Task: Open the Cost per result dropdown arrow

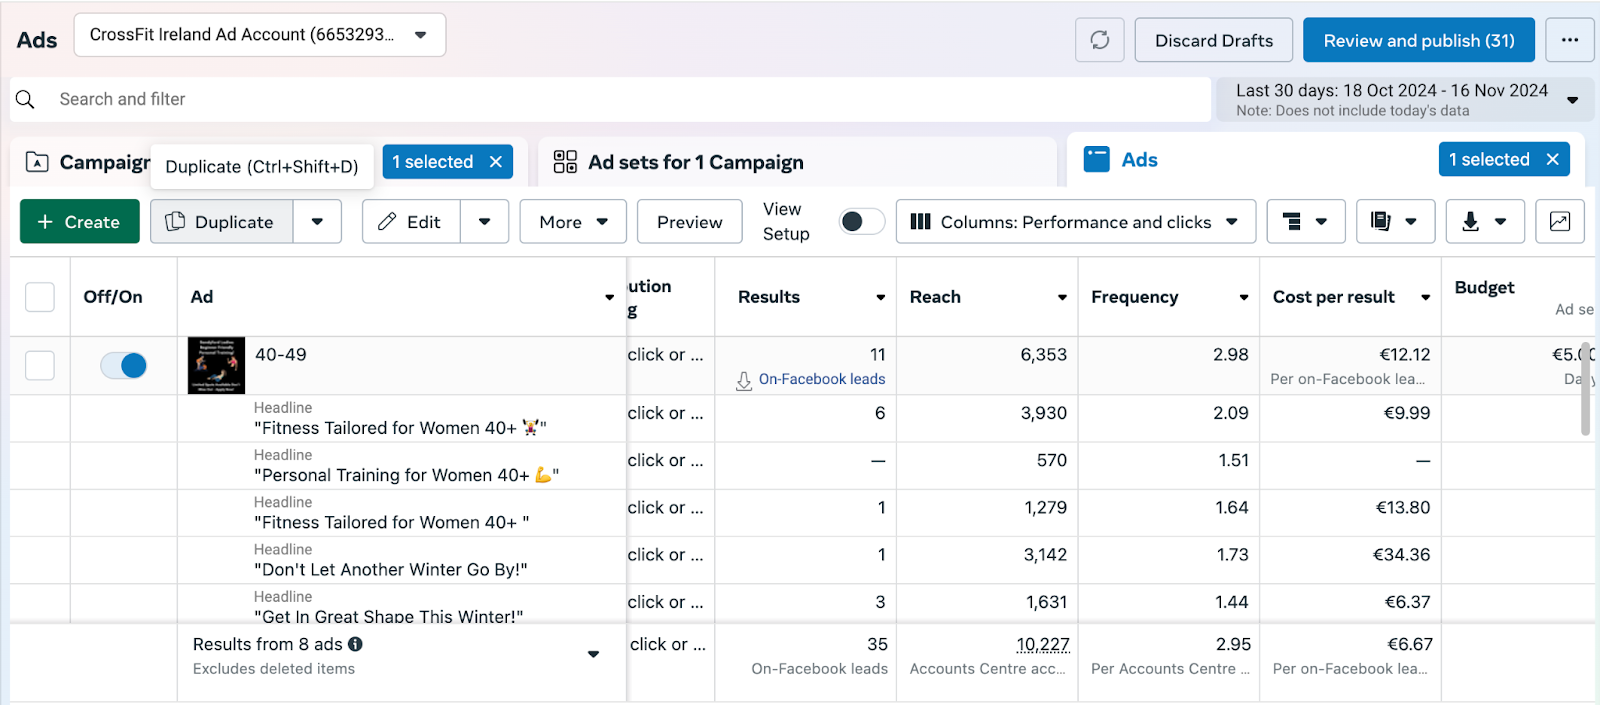Action: [x=1426, y=297]
